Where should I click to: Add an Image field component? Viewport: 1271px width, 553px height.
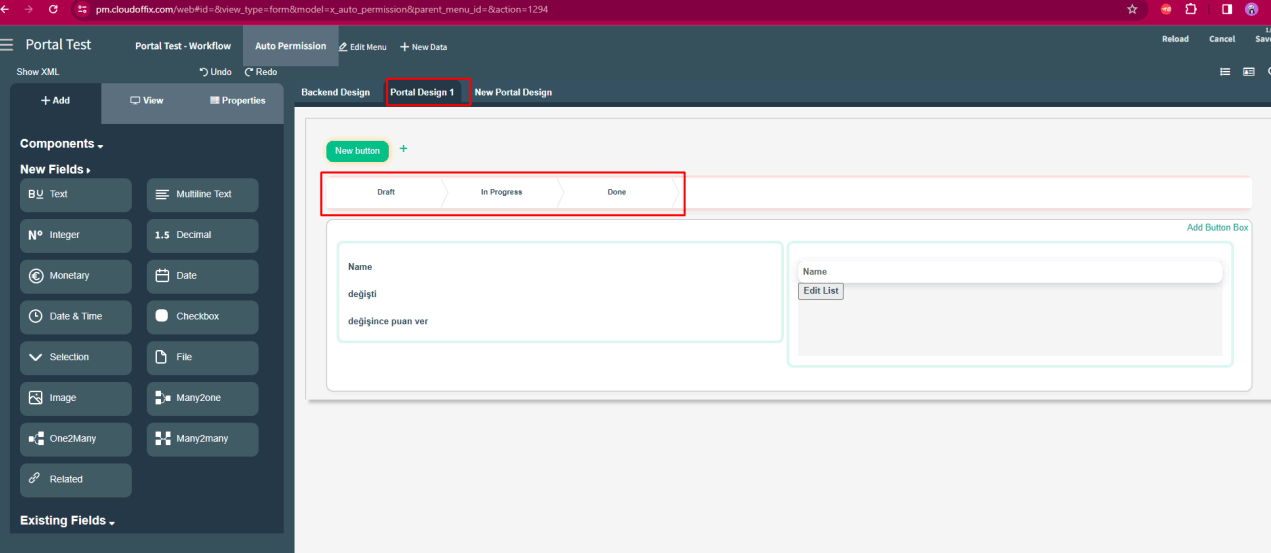(x=76, y=398)
